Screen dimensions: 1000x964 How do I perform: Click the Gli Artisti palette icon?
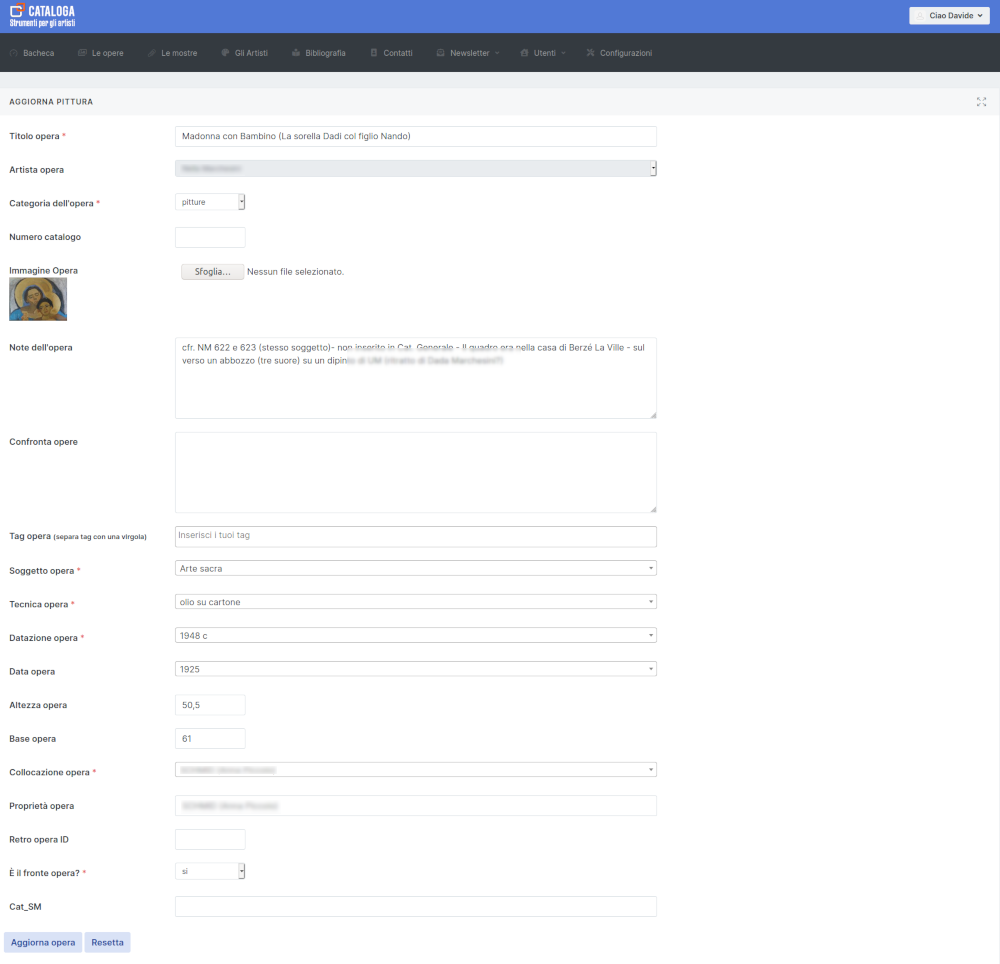tap(225, 53)
